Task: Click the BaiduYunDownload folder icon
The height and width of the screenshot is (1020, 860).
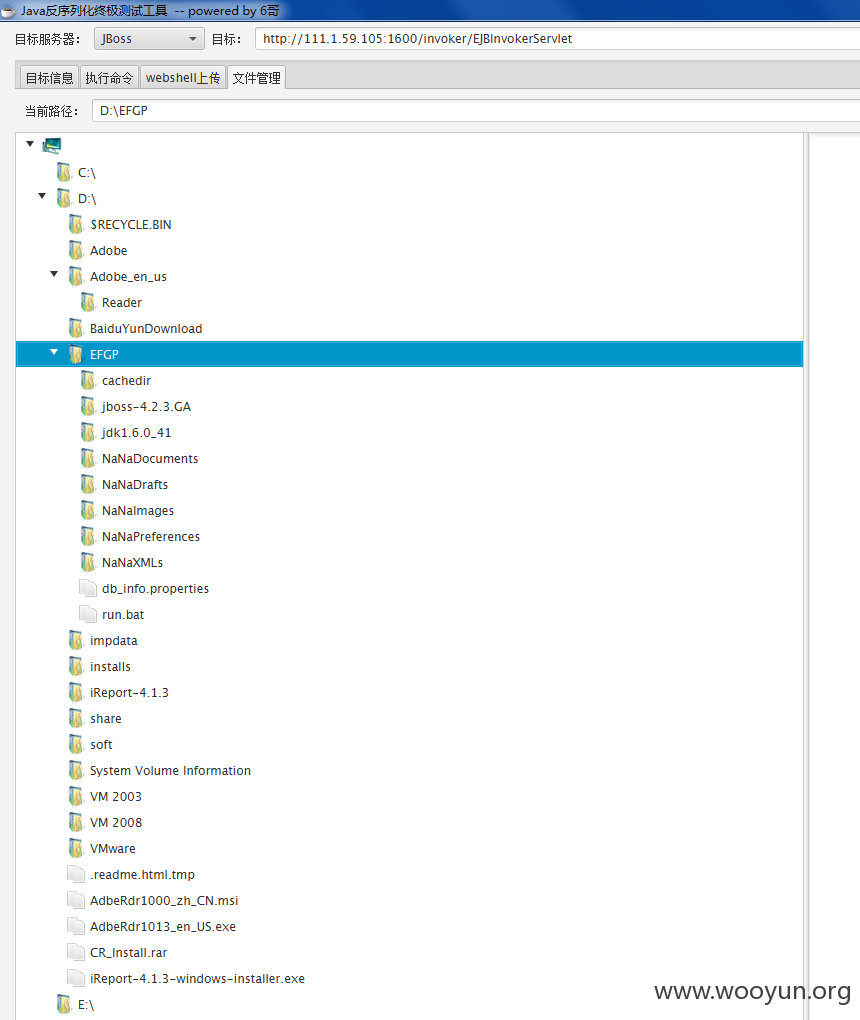Action: coord(75,329)
